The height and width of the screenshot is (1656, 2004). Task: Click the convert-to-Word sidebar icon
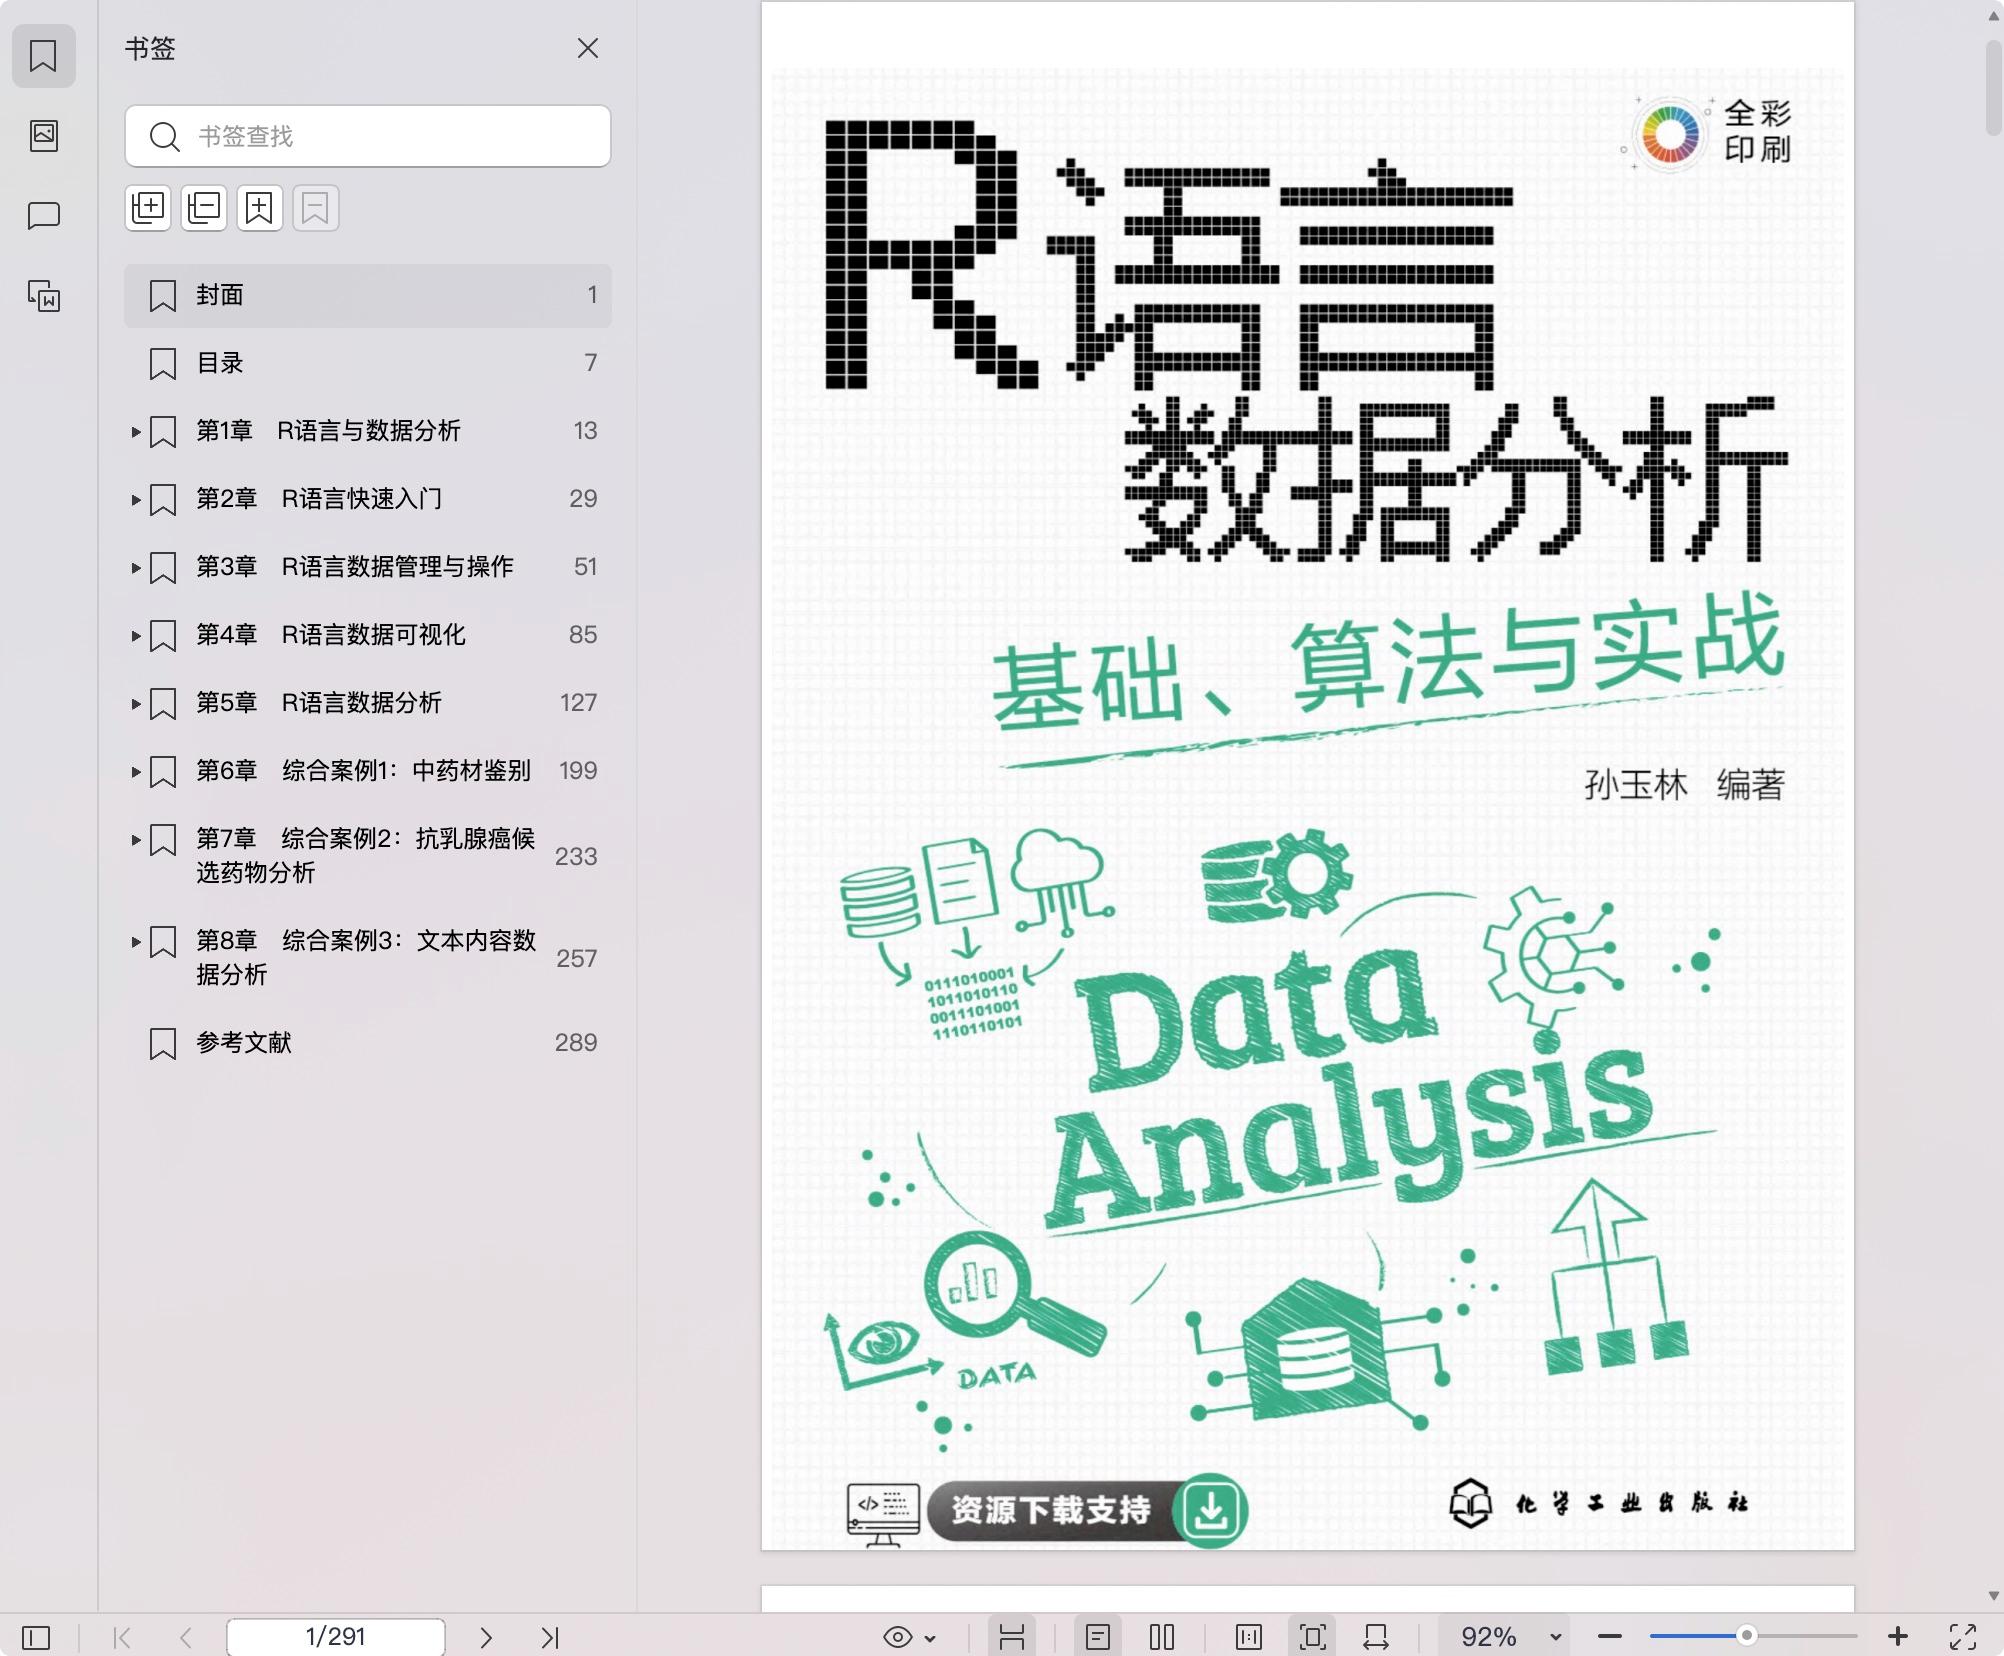43,296
